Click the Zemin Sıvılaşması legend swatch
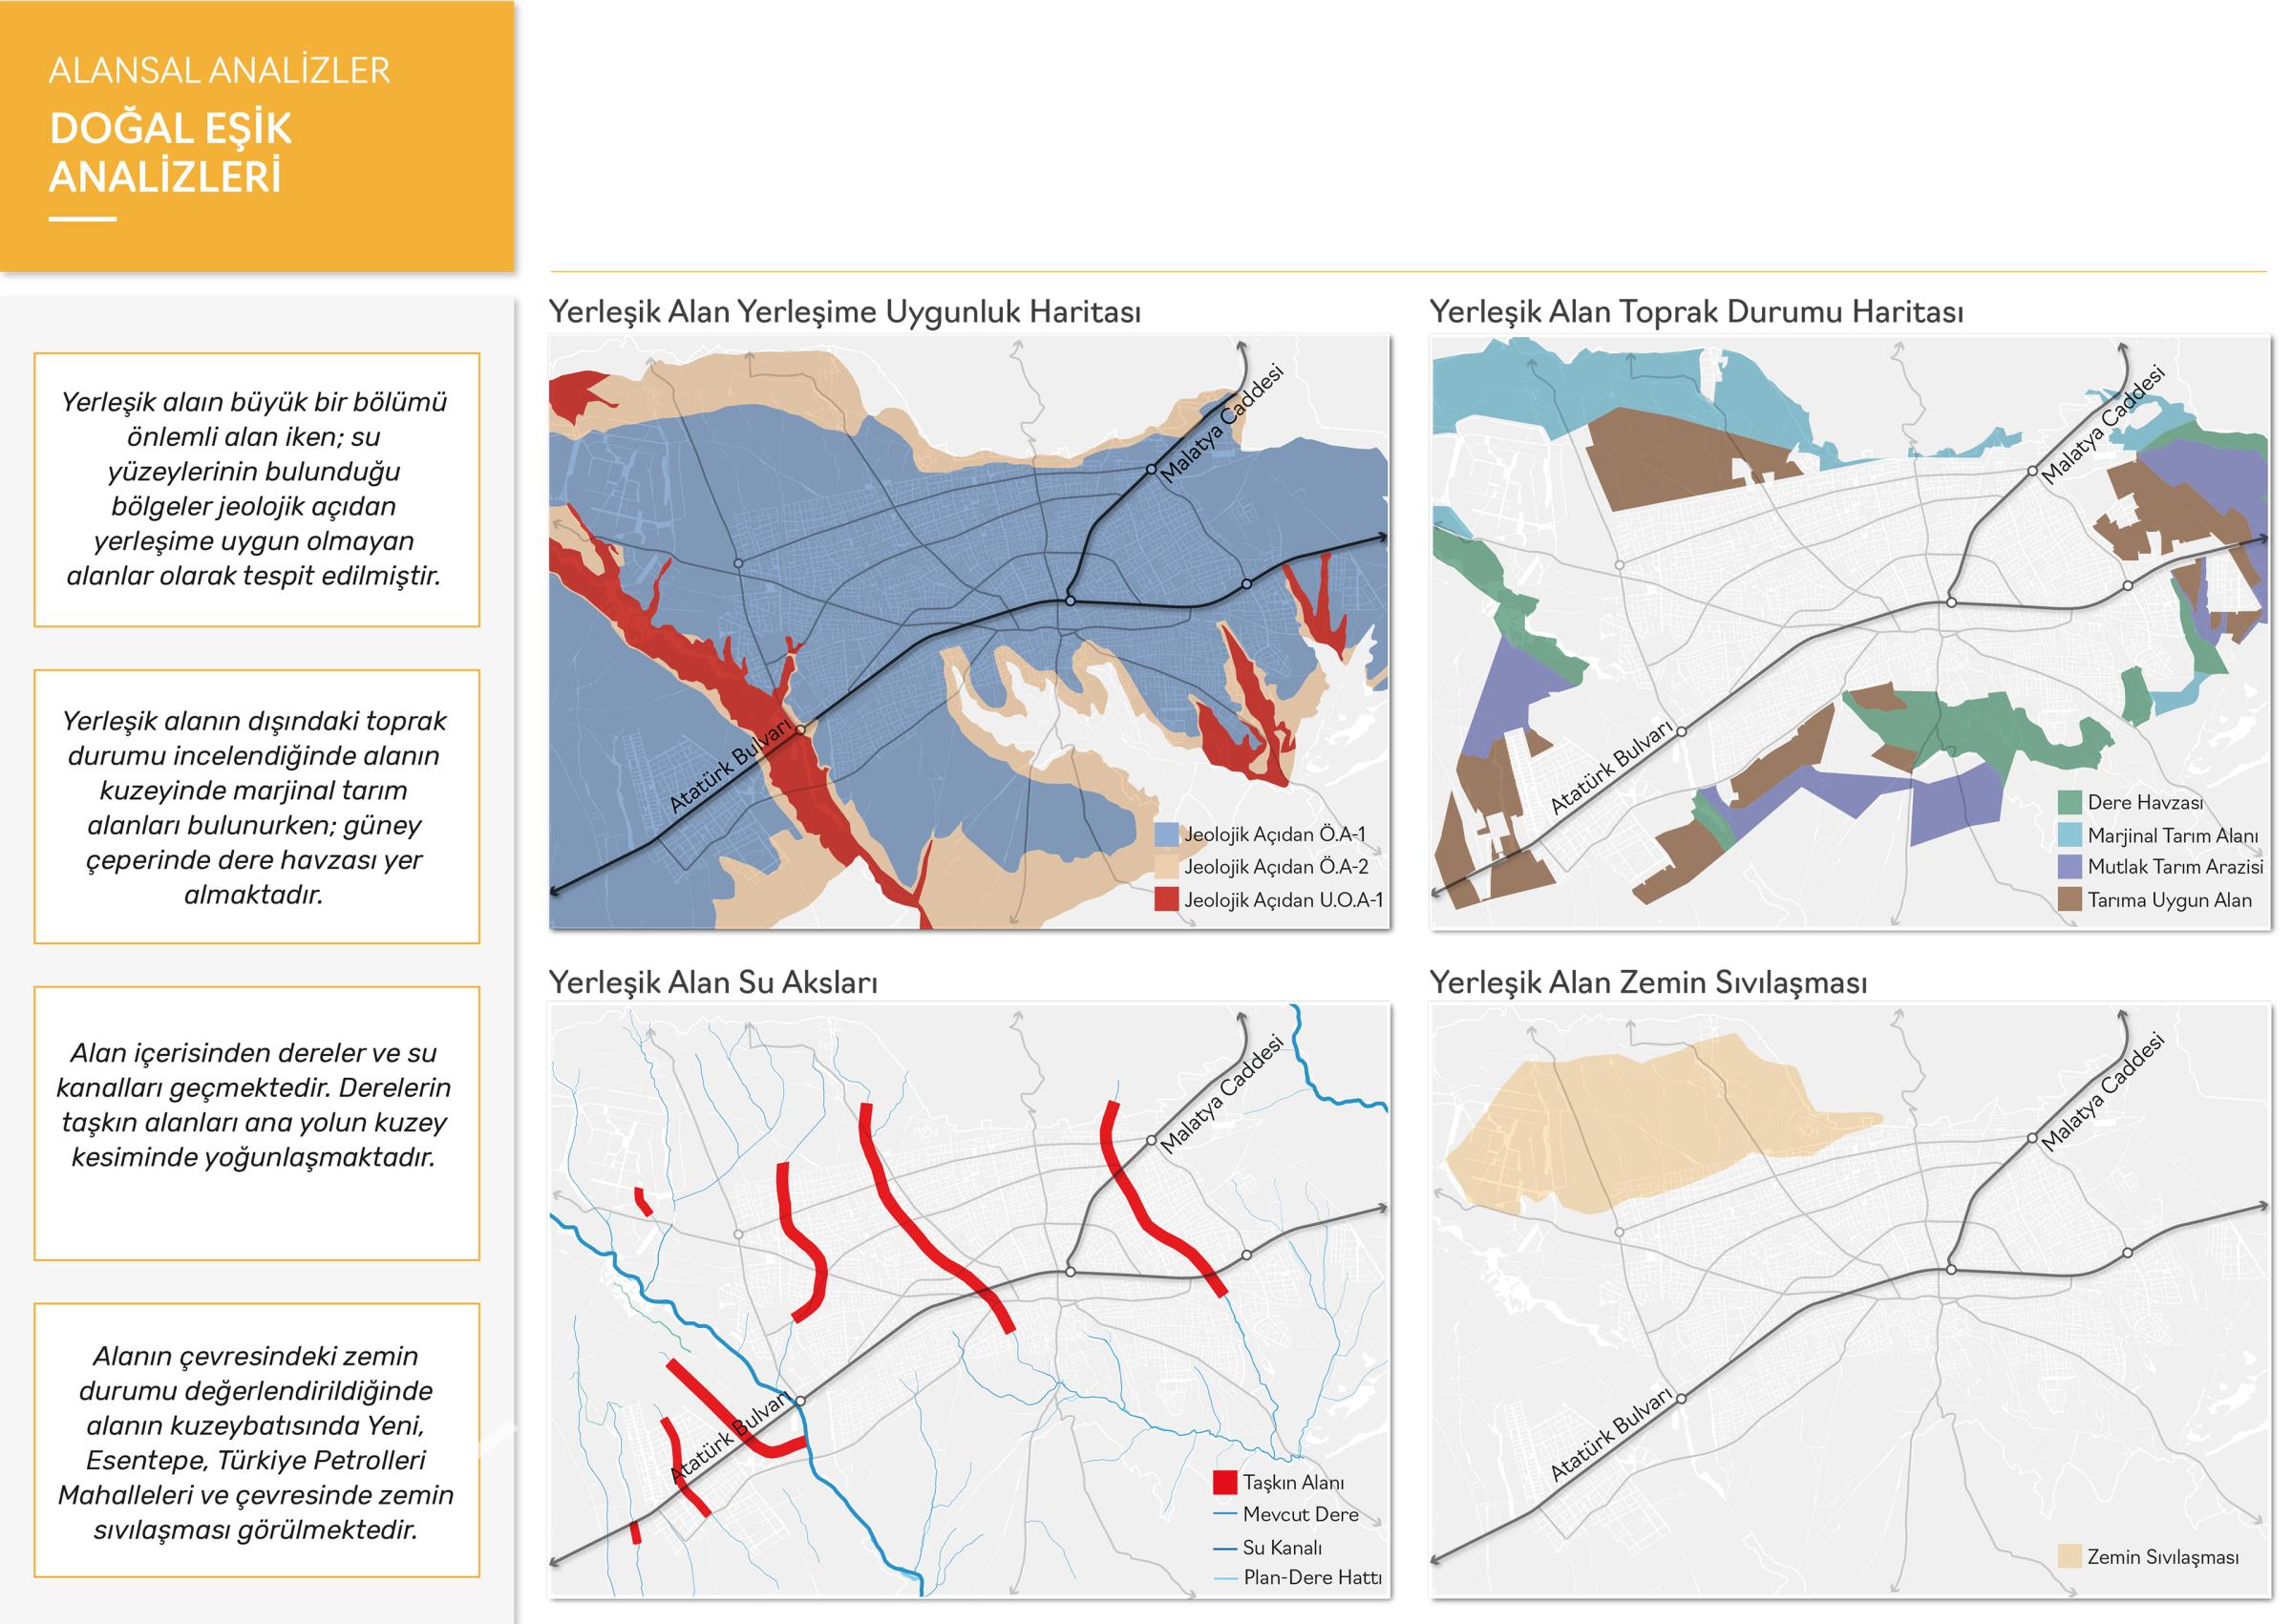The width and height of the screenshot is (2292, 1624). click(x=2070, y=1557)
